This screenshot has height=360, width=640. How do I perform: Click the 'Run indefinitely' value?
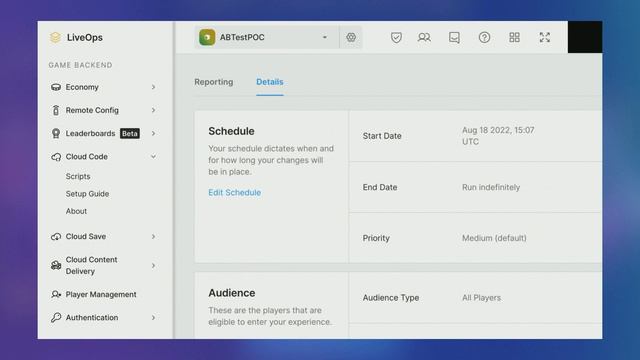click(x=491, y=187)
